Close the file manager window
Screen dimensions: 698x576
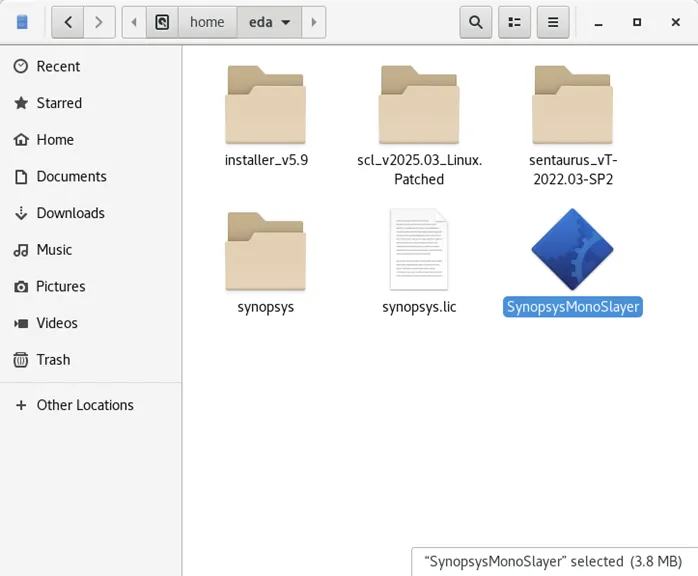[675, 22]
